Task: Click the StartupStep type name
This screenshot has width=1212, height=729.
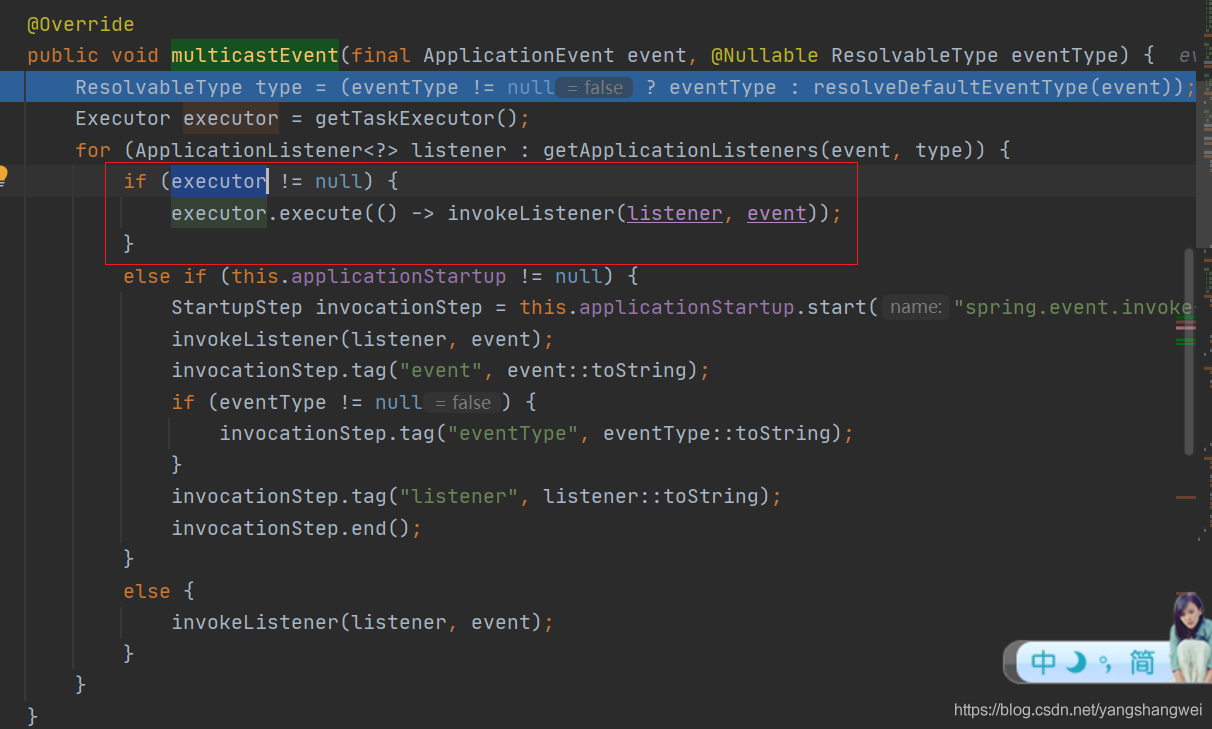Action: [237, 307]
